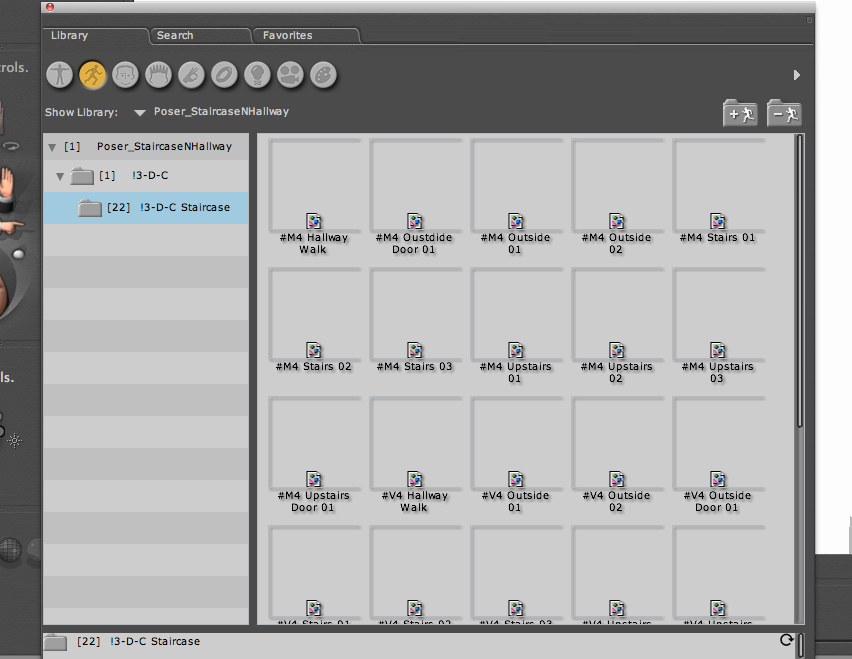Collapse the !3-D-C folder
This screenshot has width=852, height=659.
tap(61, 177)
